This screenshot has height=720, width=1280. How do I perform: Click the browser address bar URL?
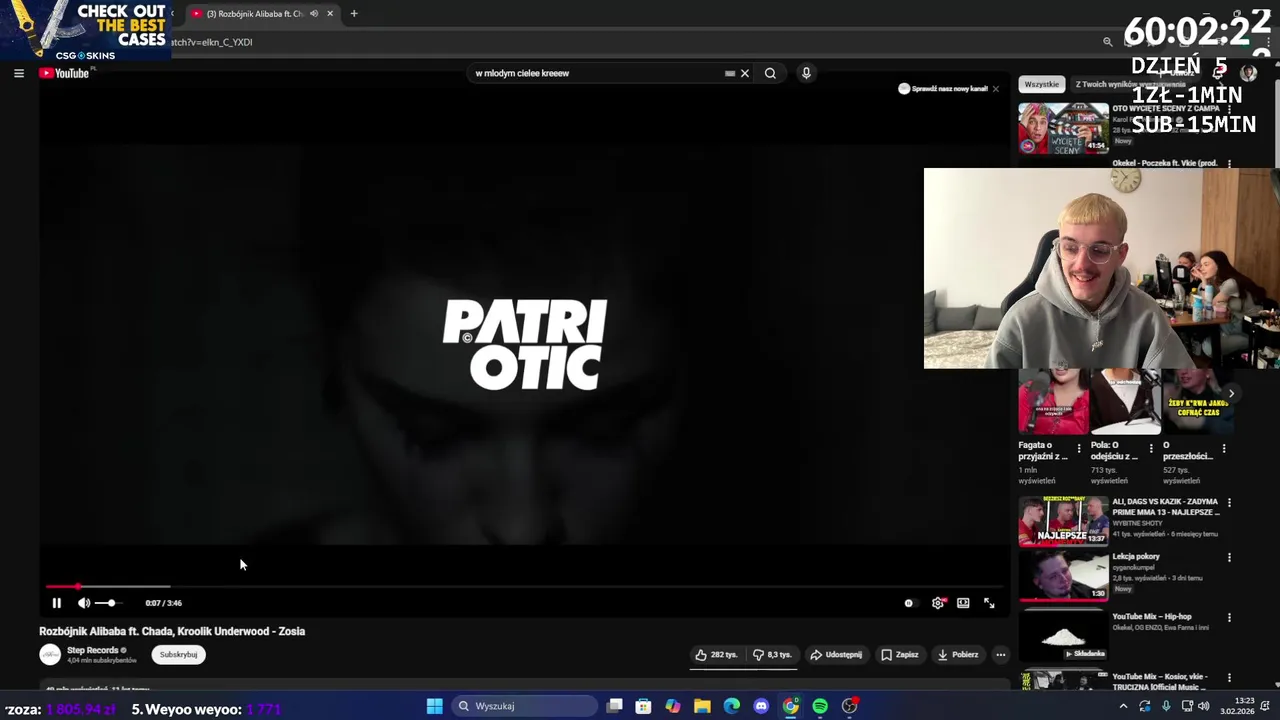click(x=212, y=42)
